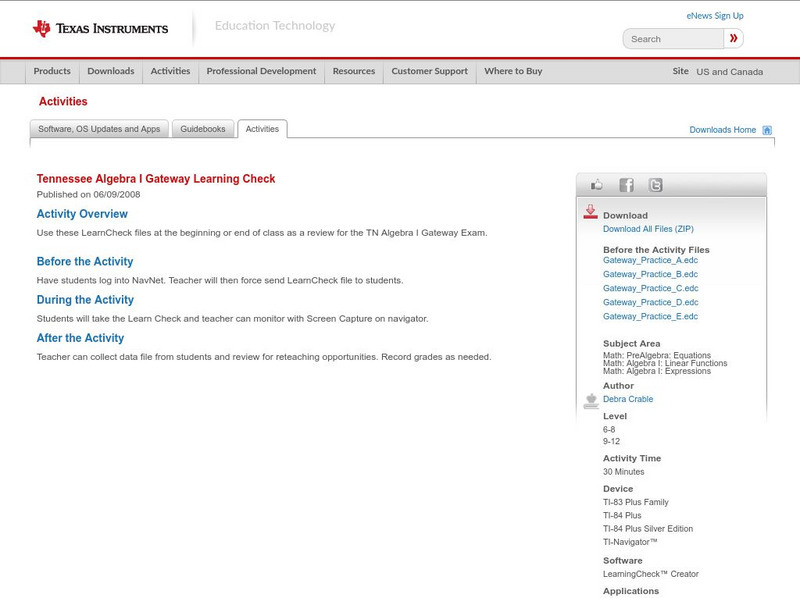Click the Downloads Home house icon

tap(767, 129)
